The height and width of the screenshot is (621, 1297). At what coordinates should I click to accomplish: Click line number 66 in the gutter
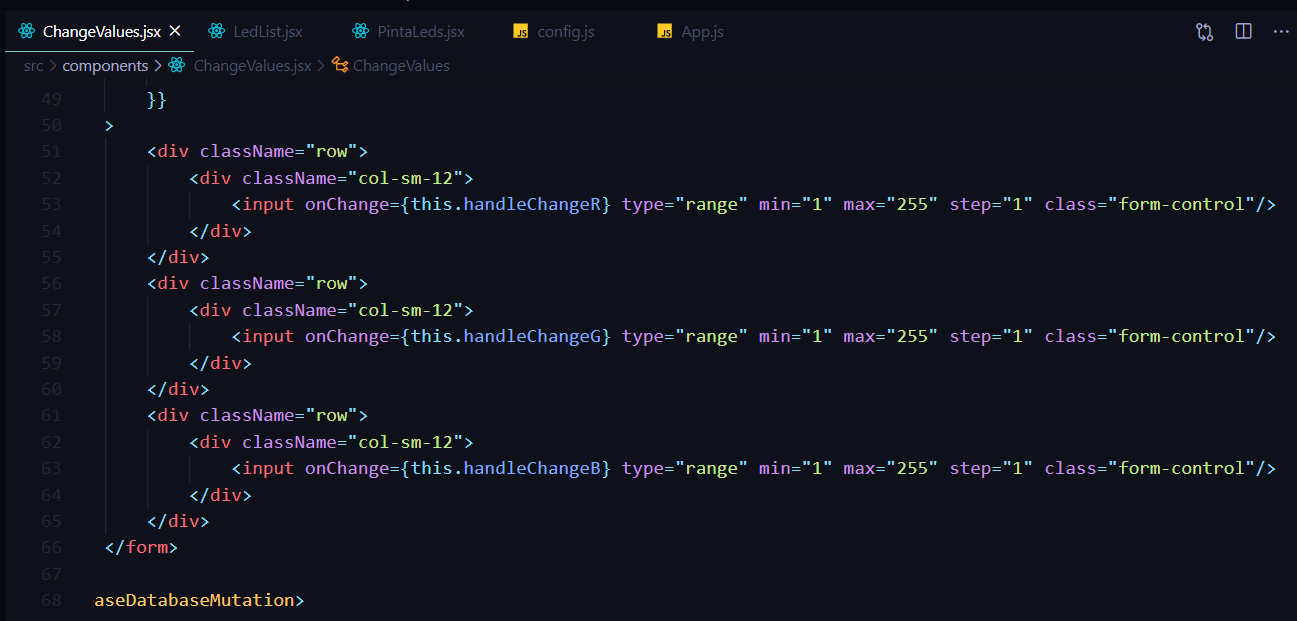[x=53, y=547]
